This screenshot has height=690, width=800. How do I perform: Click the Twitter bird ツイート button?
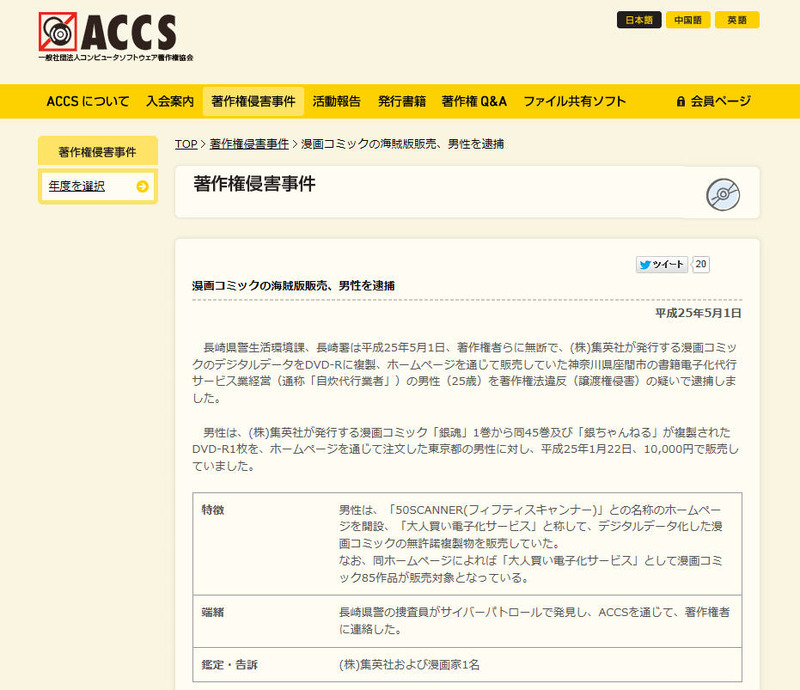click(x=662, y=264)
